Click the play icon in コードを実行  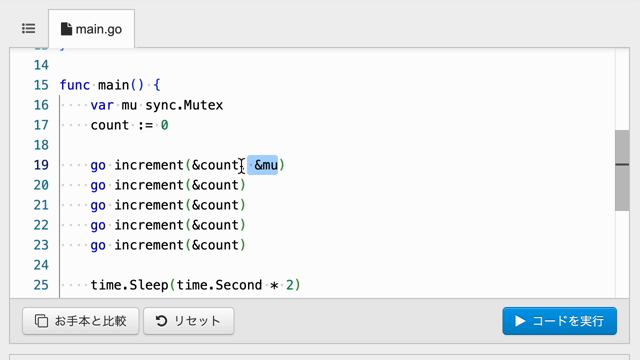click(520, 321)
